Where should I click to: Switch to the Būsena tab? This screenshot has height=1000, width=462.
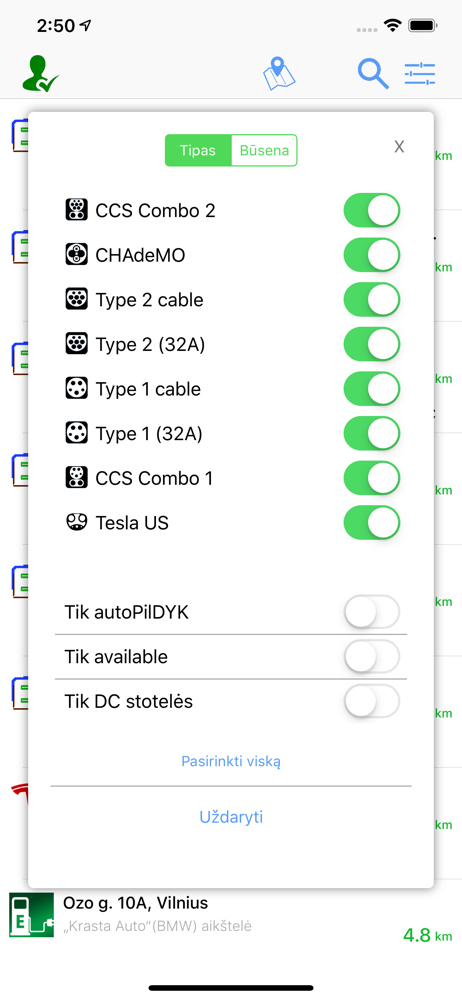(x=264, y=151)
